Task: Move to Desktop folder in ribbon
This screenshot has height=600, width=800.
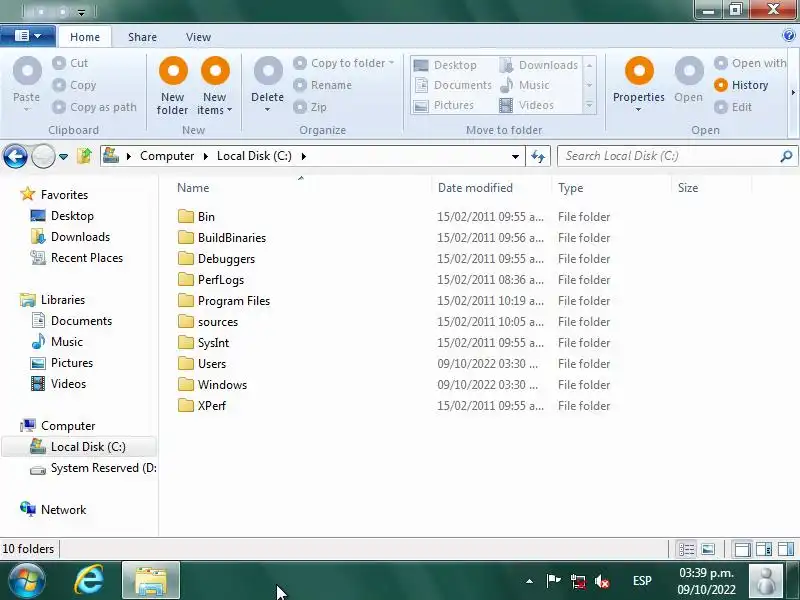Action: [x=445, y=65]
